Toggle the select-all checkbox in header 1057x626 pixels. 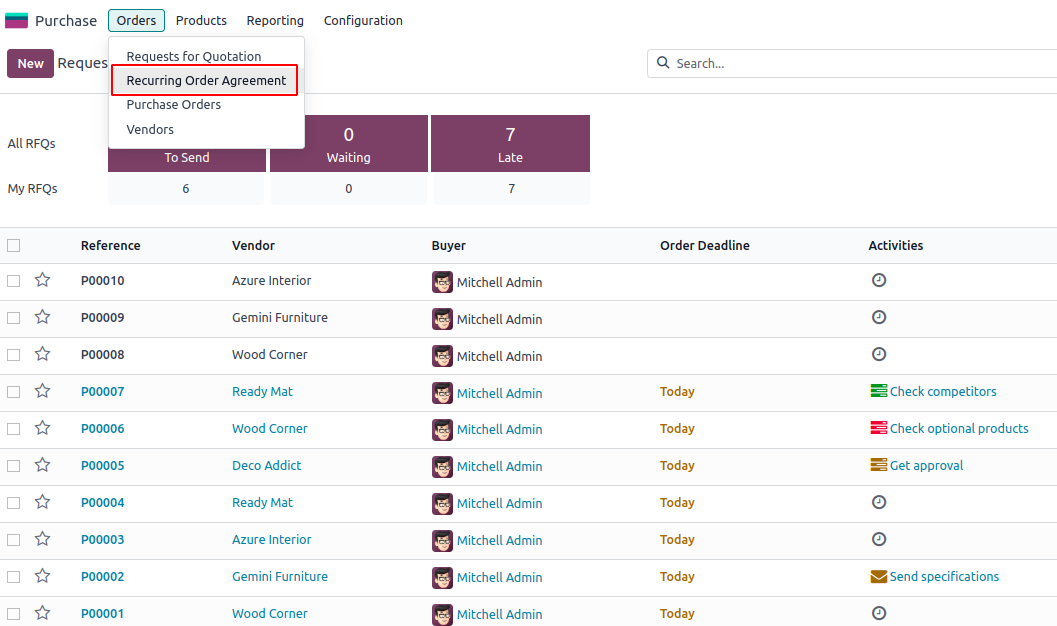14,245
